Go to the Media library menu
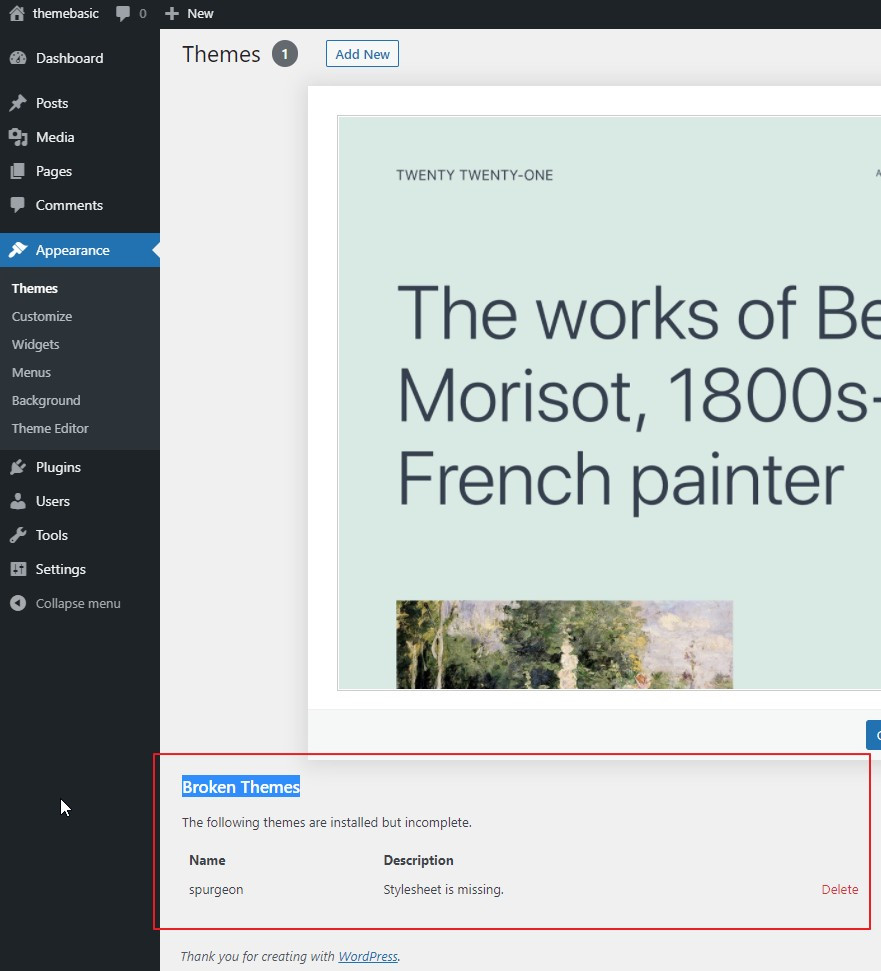 pos(80,137)
